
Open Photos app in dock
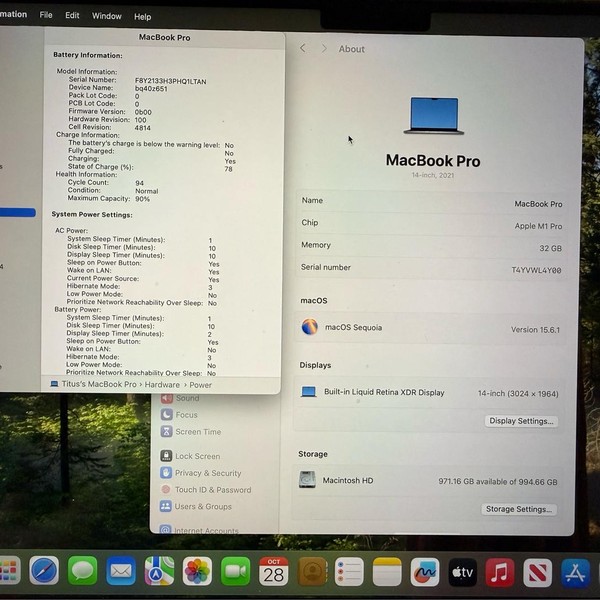tap(197, 572)
